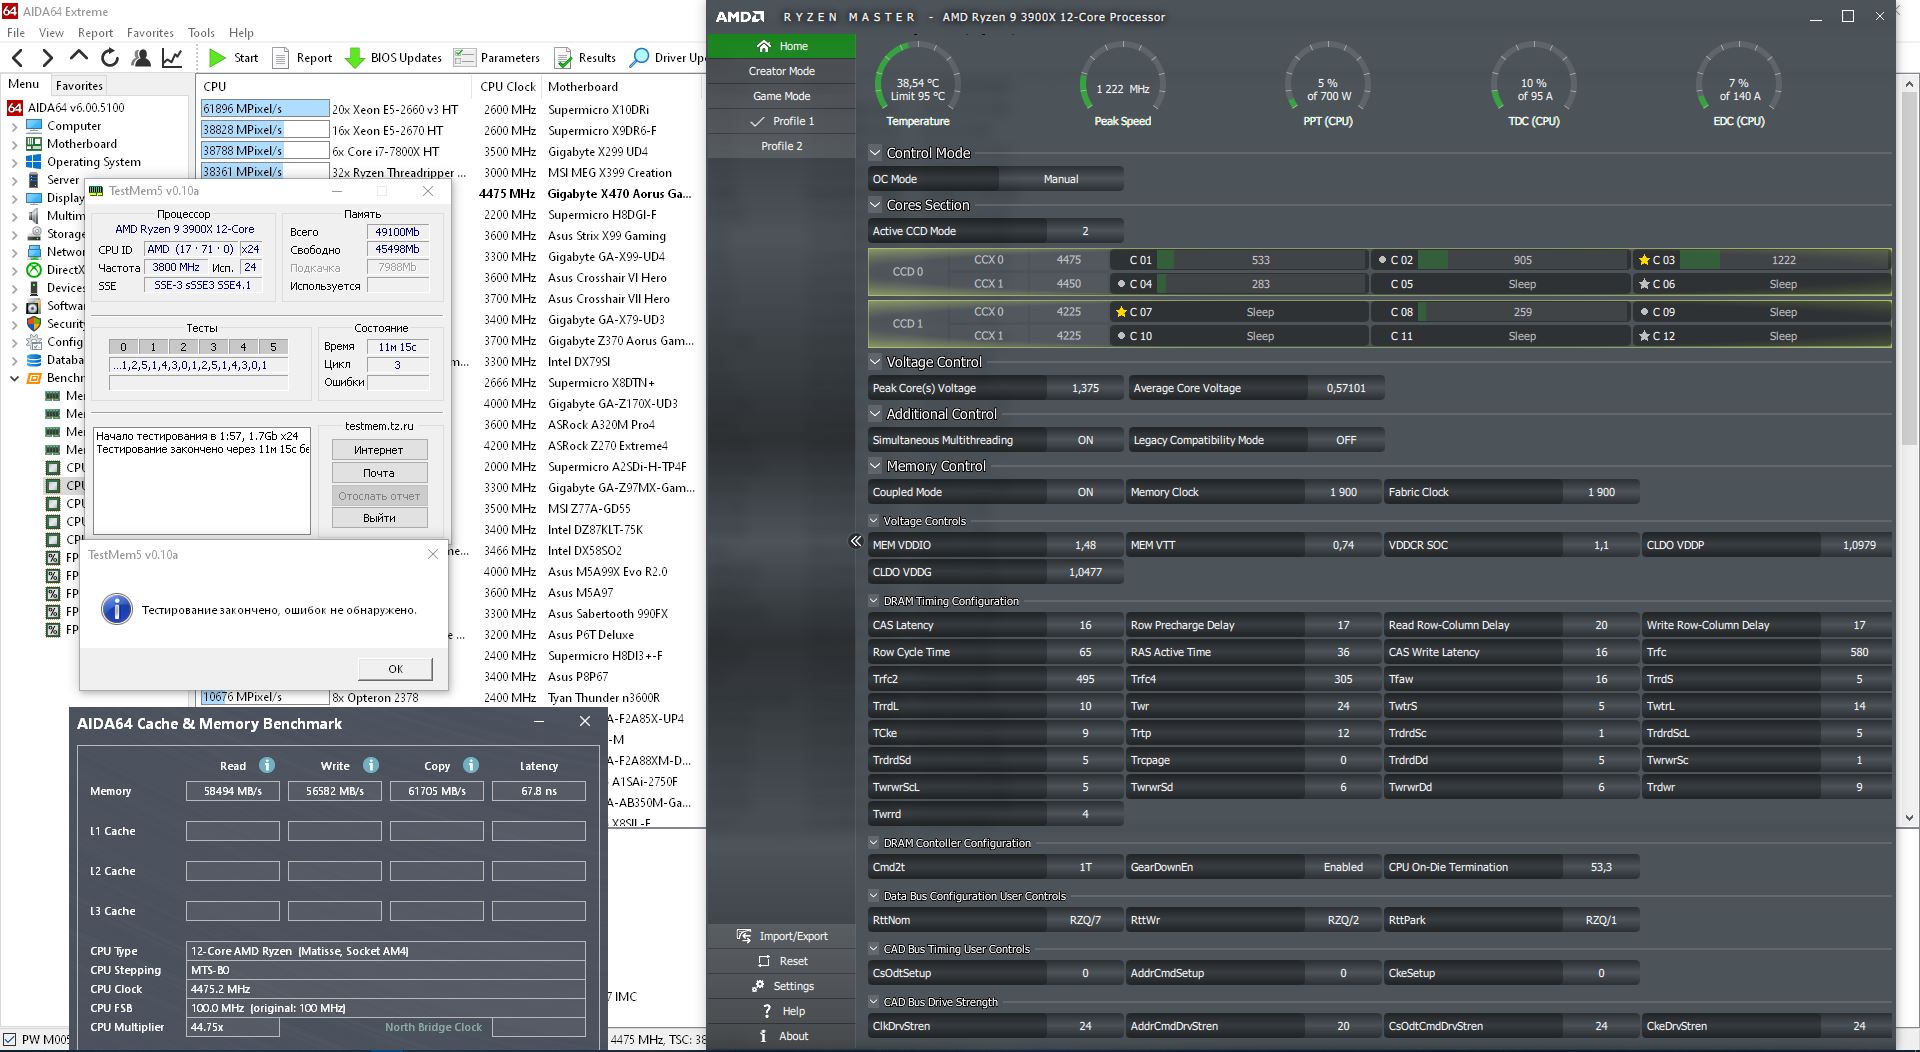Collapse the Voltage Control section
The height and width of the screenshot is (1052, 1920).
pyautogui.click(x=875, y=362)
